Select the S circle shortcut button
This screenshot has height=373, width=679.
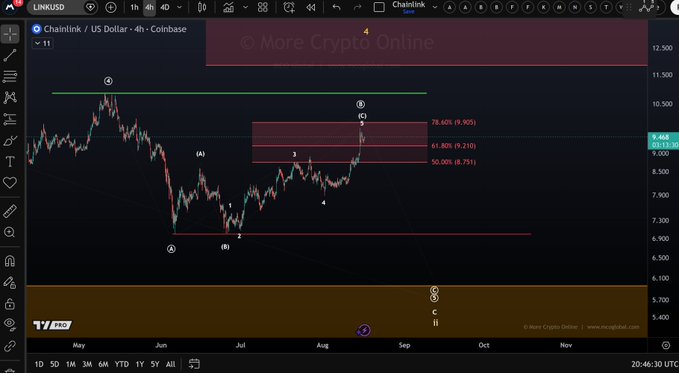tap(590, 7)
